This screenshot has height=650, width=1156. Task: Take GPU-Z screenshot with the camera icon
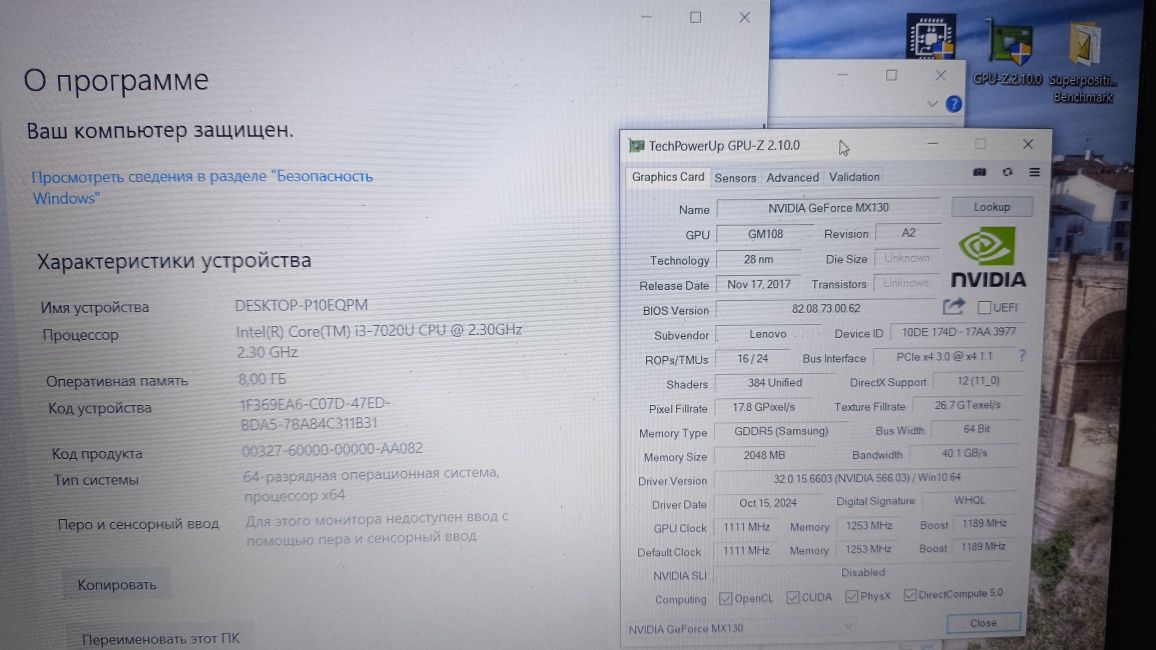click(979, 172)
